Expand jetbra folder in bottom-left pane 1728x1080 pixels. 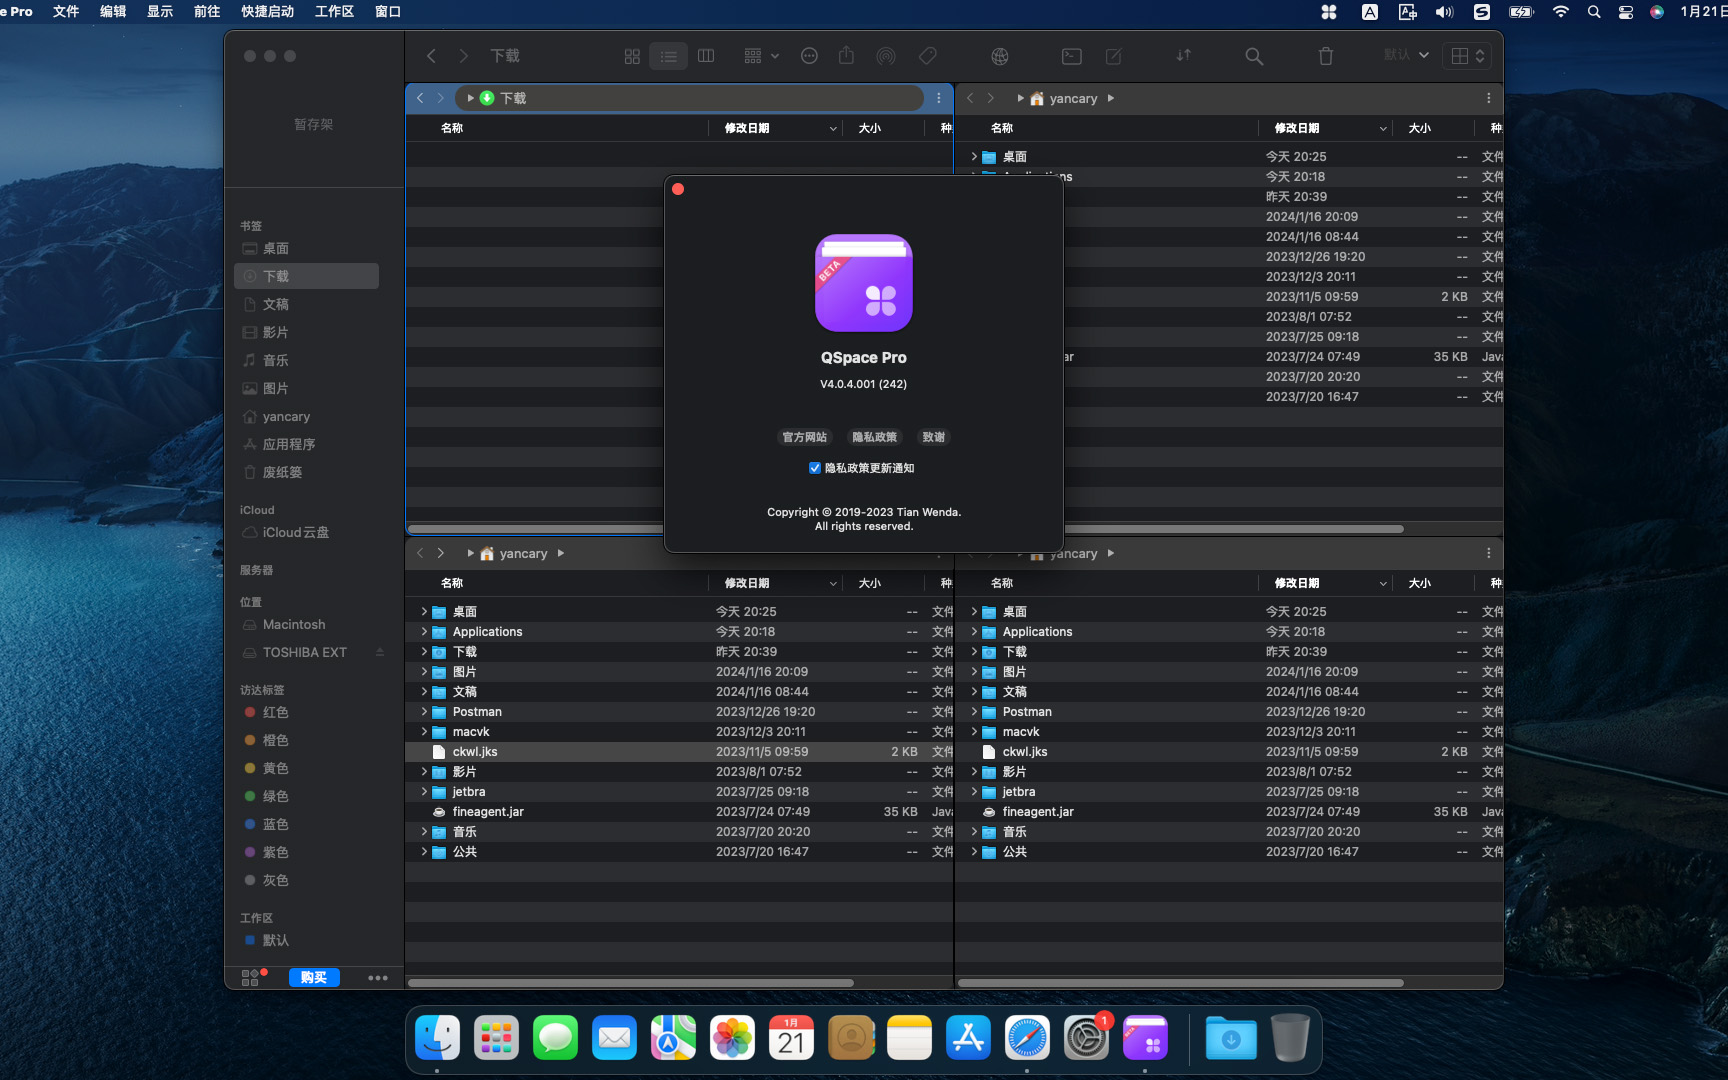[x=424, y=791]
